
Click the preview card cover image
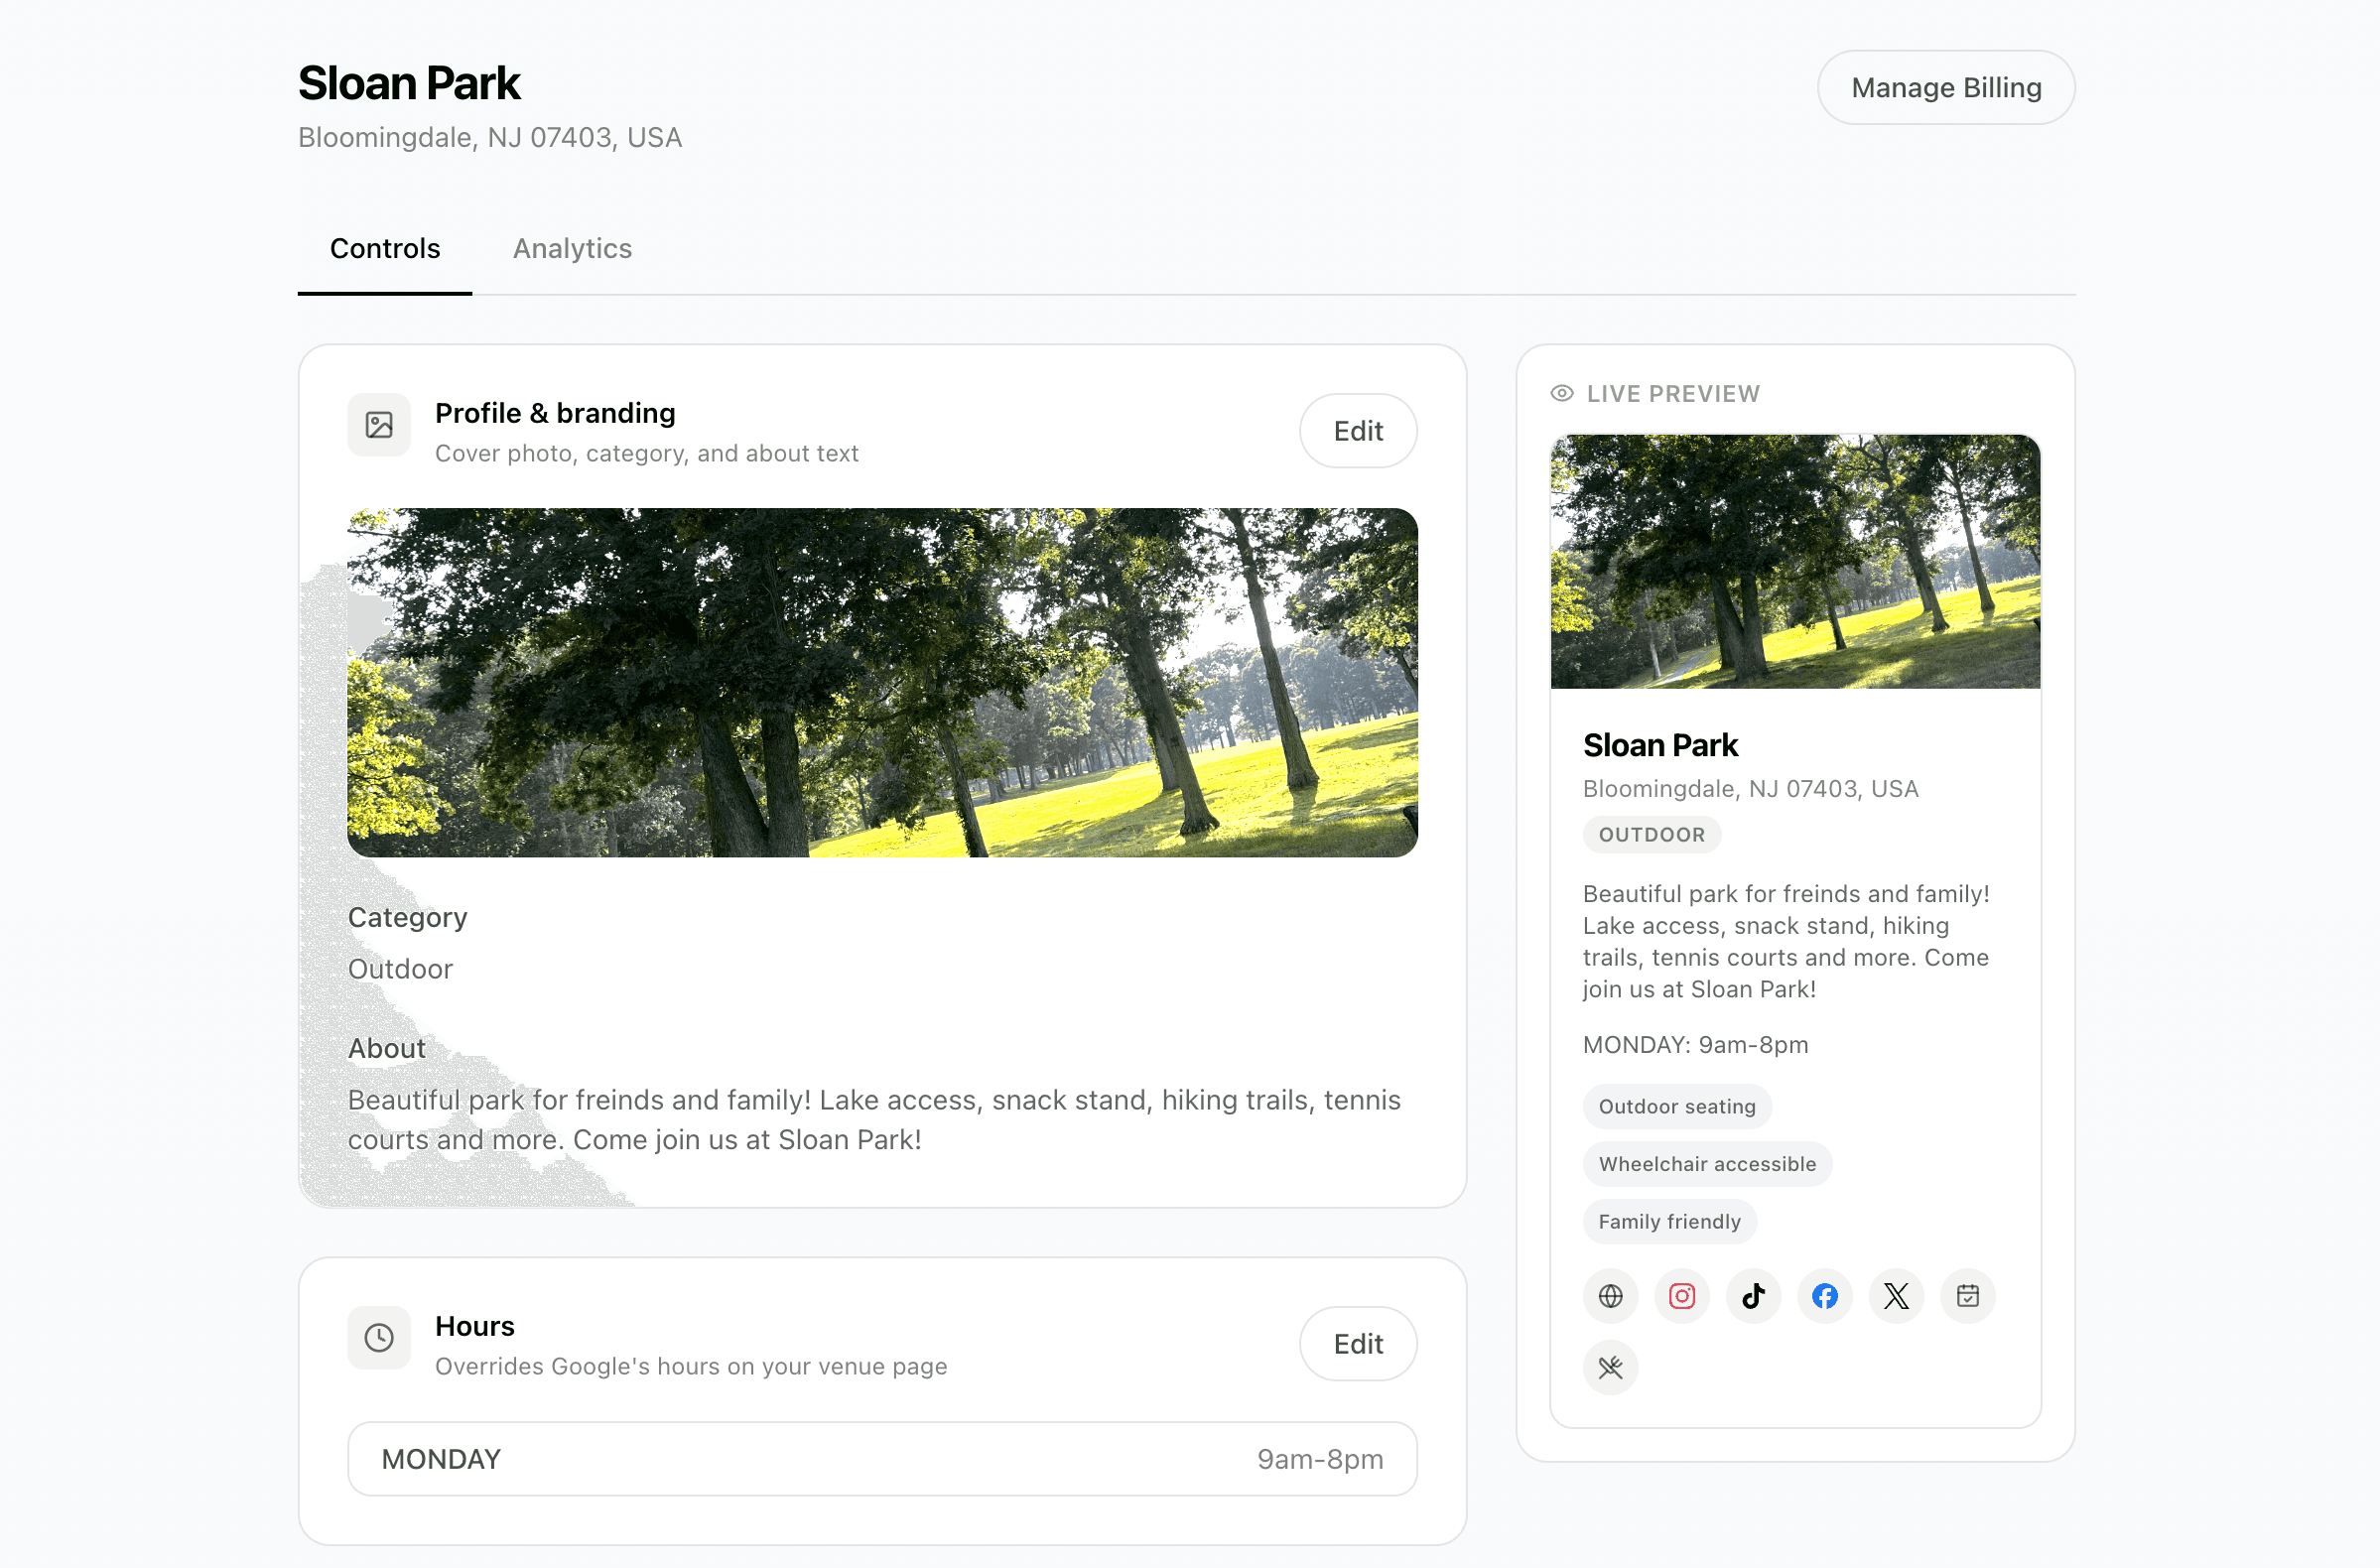point(1795,562)
